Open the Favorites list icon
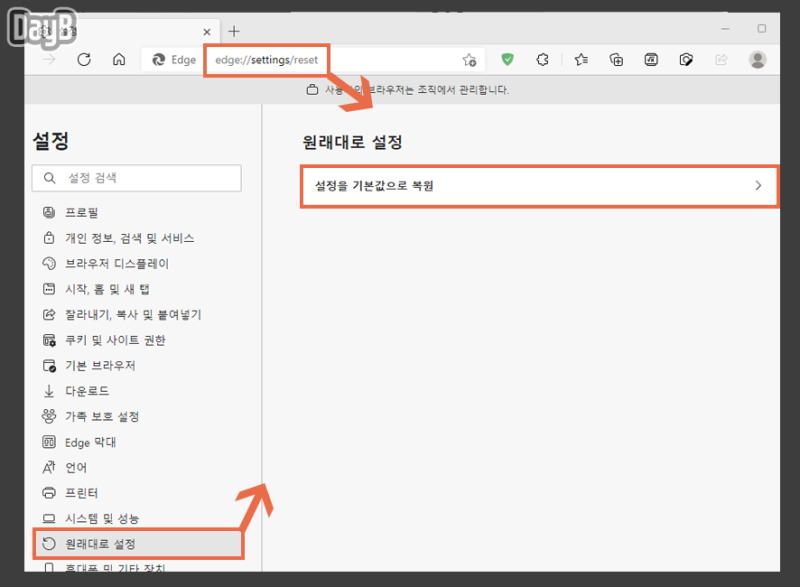 (x=581, y=60)
